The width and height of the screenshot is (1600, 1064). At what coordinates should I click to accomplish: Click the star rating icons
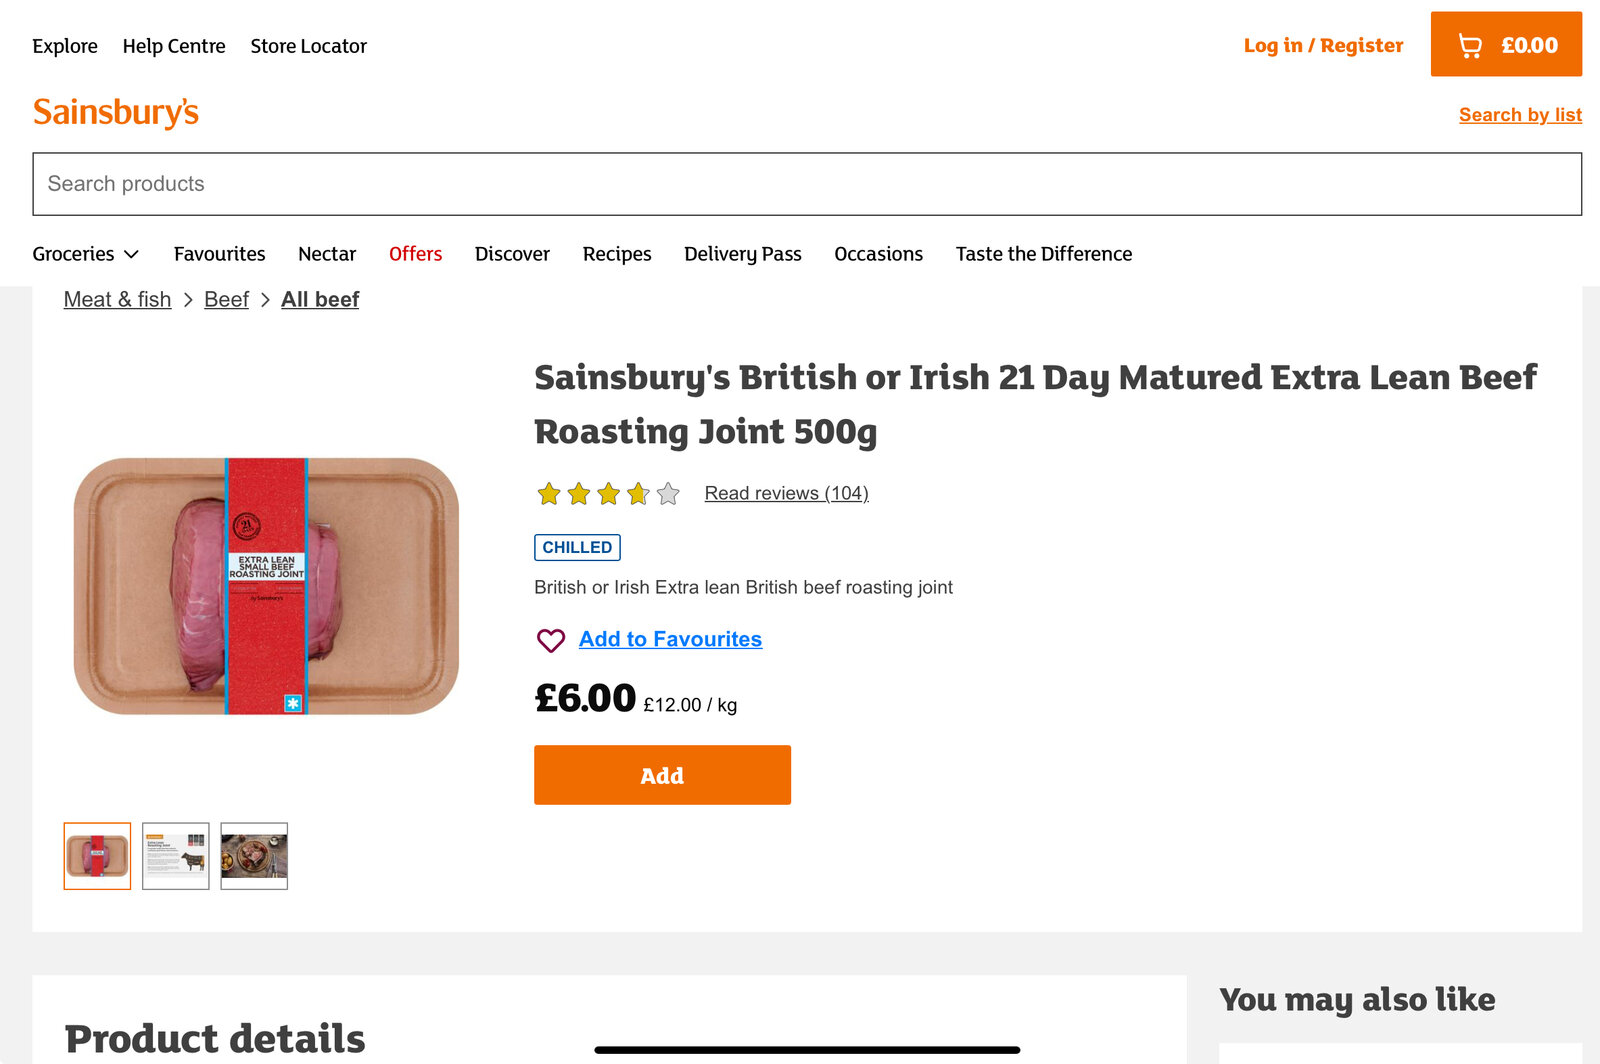[x=608, y=494]
